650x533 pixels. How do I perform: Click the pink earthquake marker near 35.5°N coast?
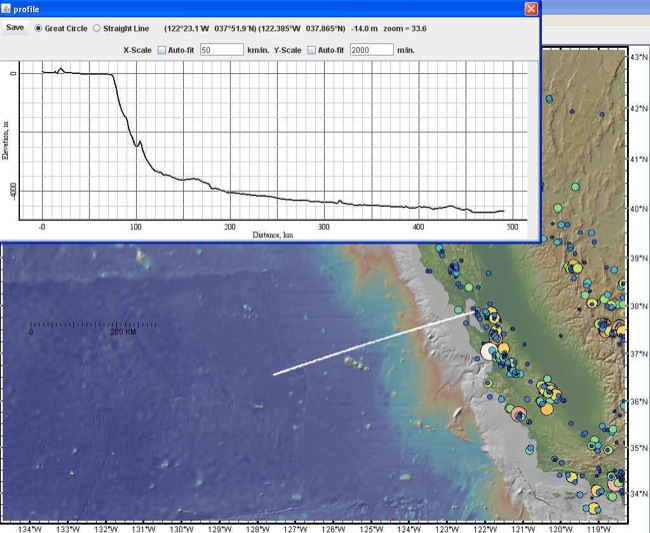click(x=518, y=414)
